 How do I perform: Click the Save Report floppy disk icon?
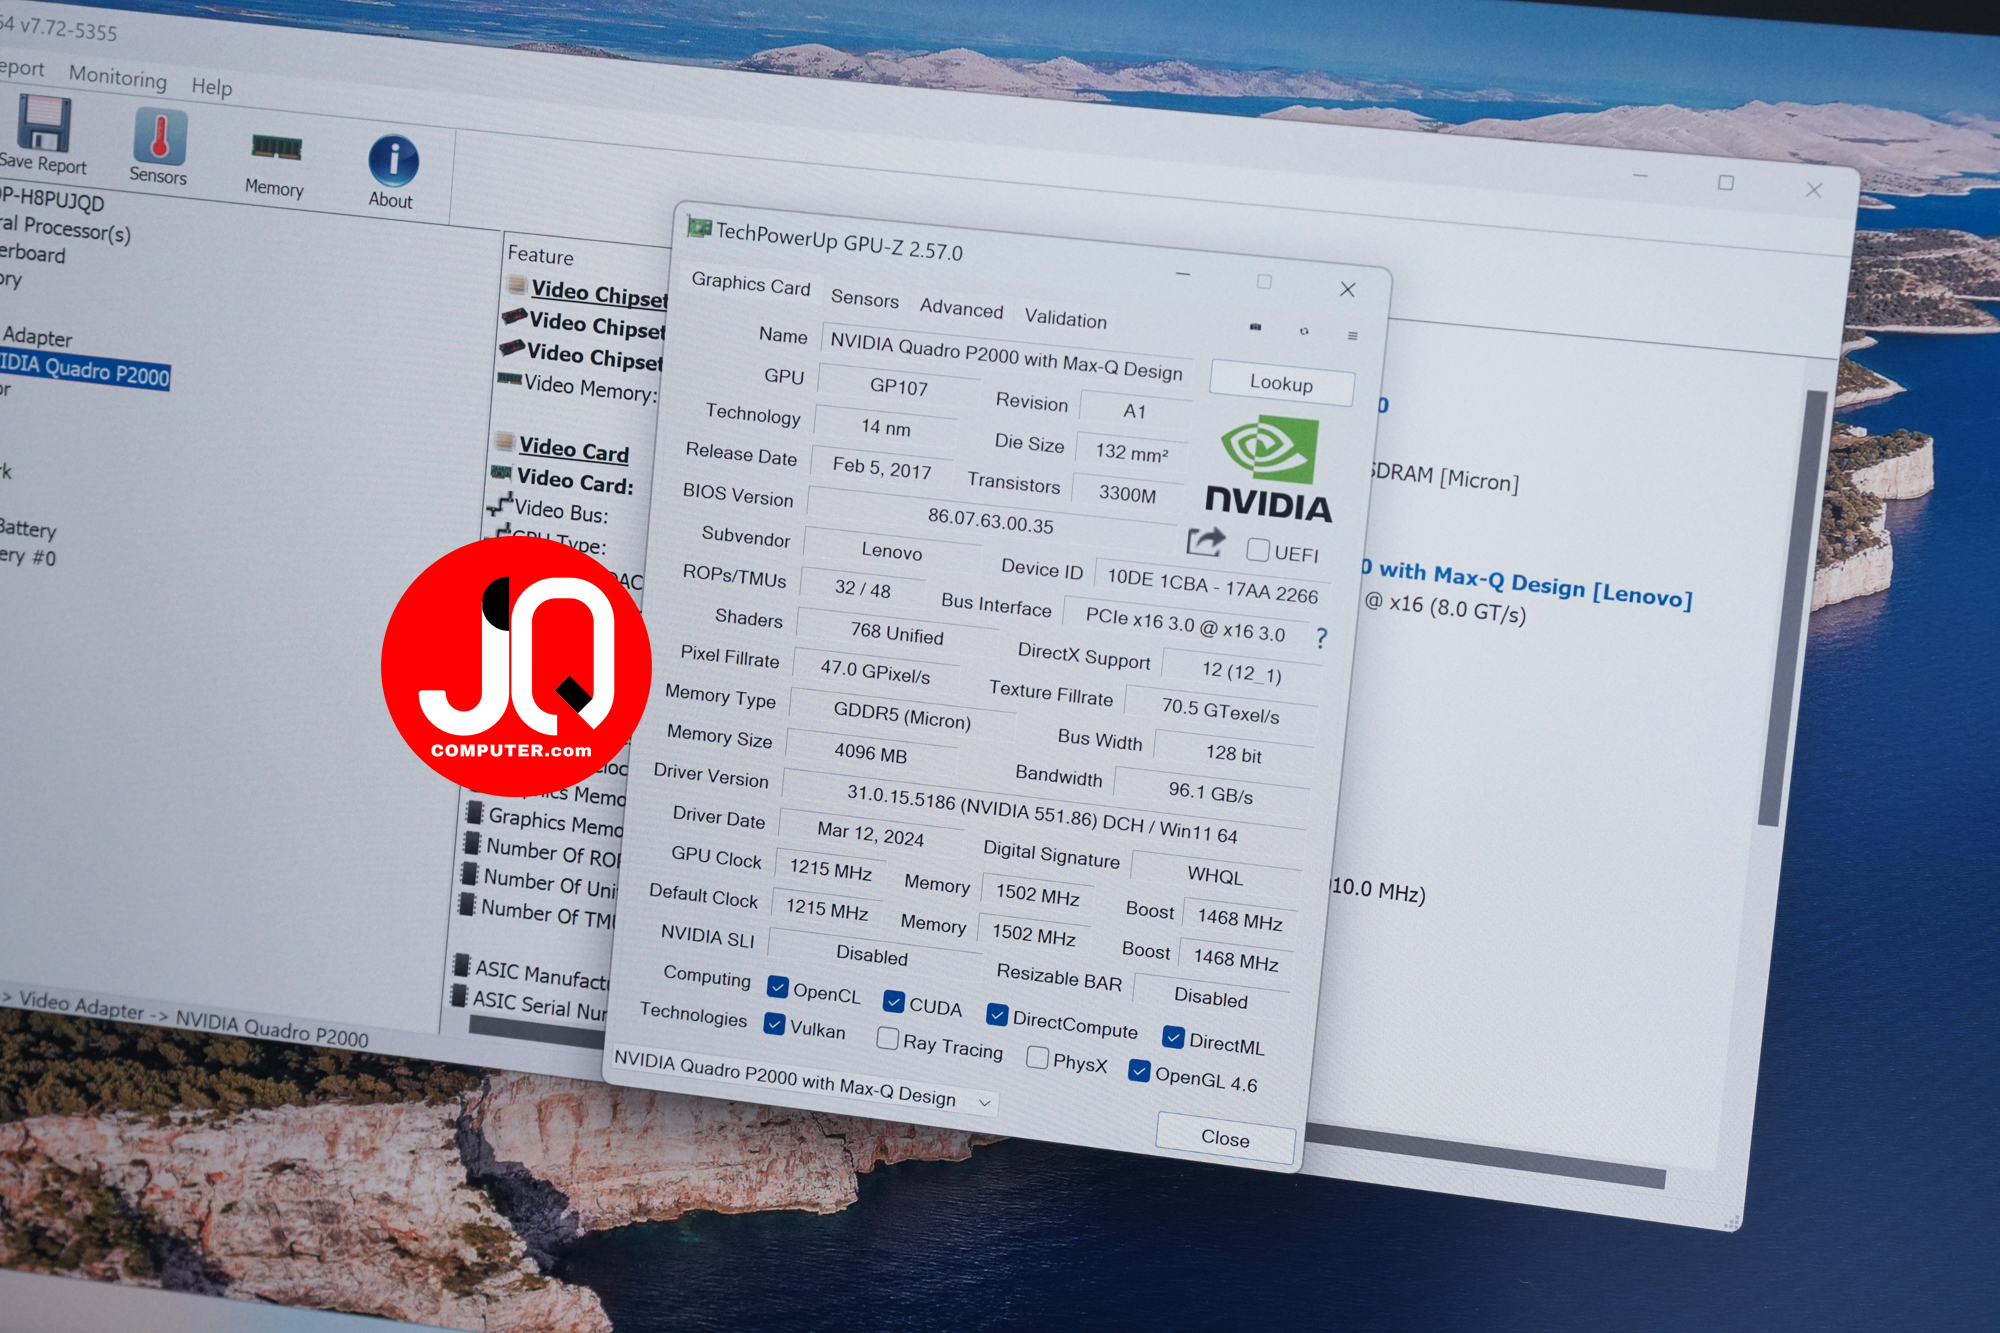coord(44,124)
